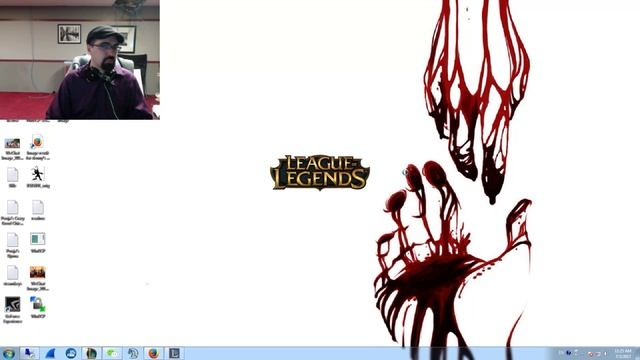Open the green WeChat bubbles taskbar icon
Viewport: 640px width, 360px height.
(x=112, y=353)
